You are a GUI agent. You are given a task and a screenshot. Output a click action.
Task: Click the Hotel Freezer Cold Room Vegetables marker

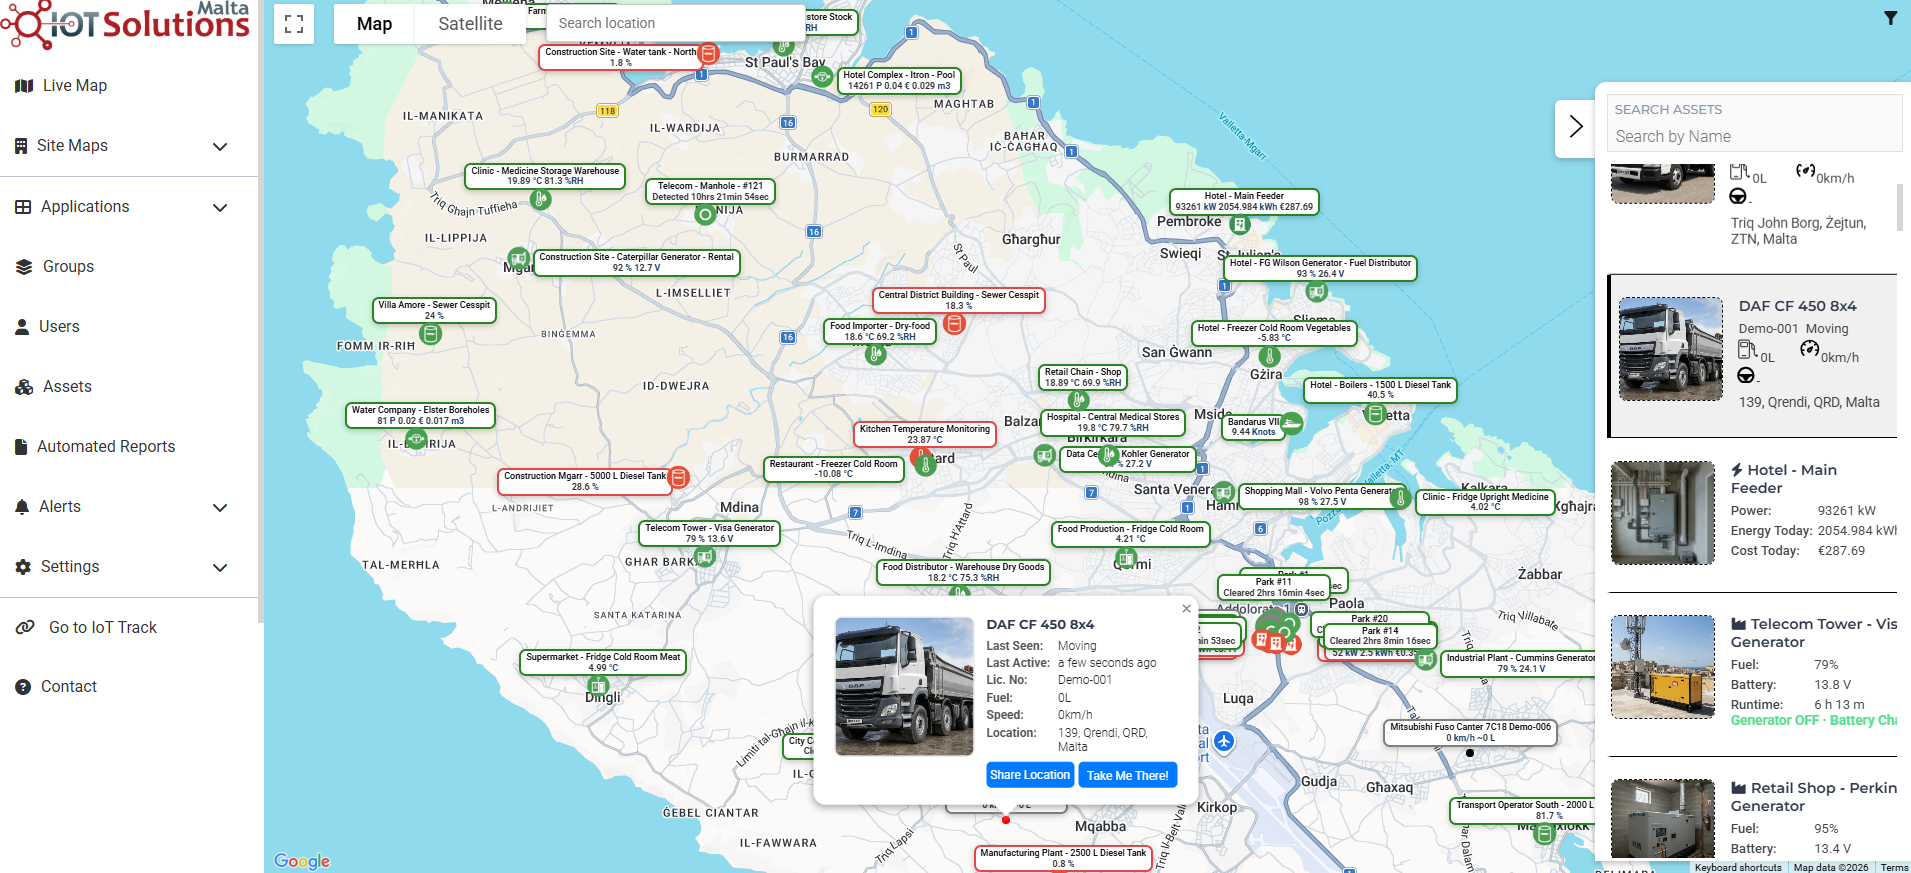1270,356
